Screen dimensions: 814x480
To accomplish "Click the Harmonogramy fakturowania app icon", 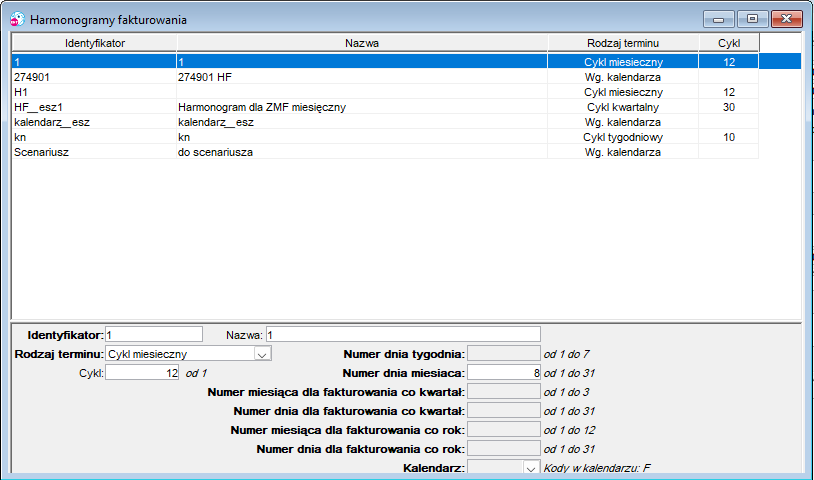I will [x=17, y=20].
